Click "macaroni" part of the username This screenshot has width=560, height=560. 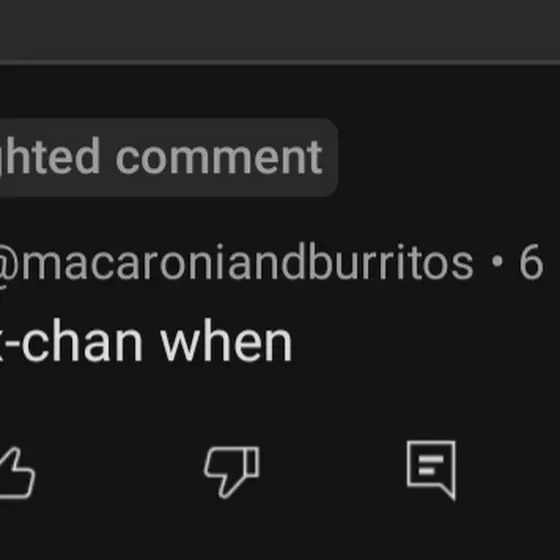coord(123,262)
